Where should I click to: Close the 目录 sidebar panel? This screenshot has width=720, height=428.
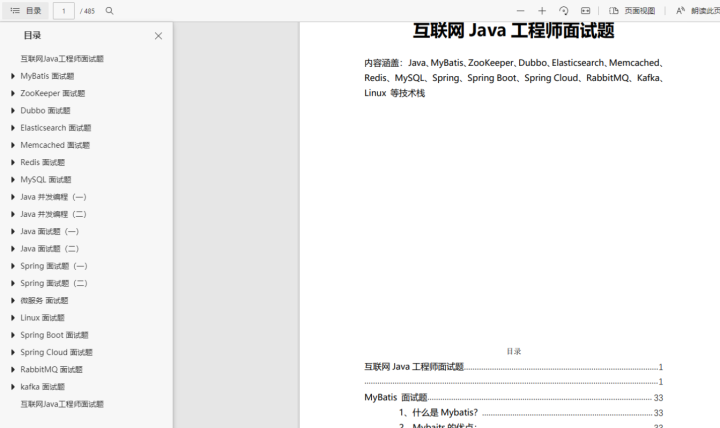[x=158, y=36]
